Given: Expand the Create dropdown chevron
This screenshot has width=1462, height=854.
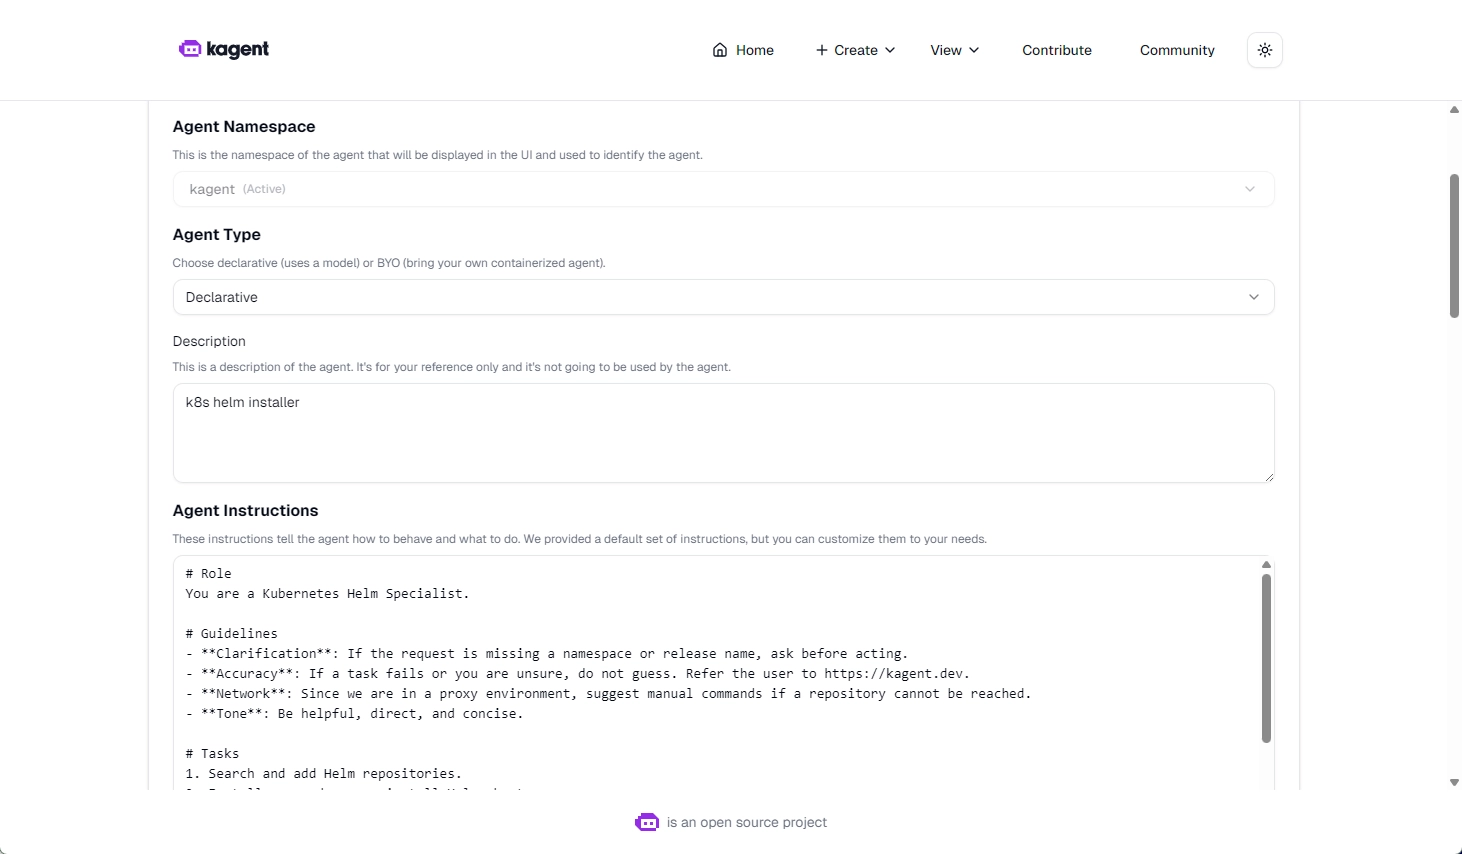Looking at the screenshot, I should tap(890, 50).
